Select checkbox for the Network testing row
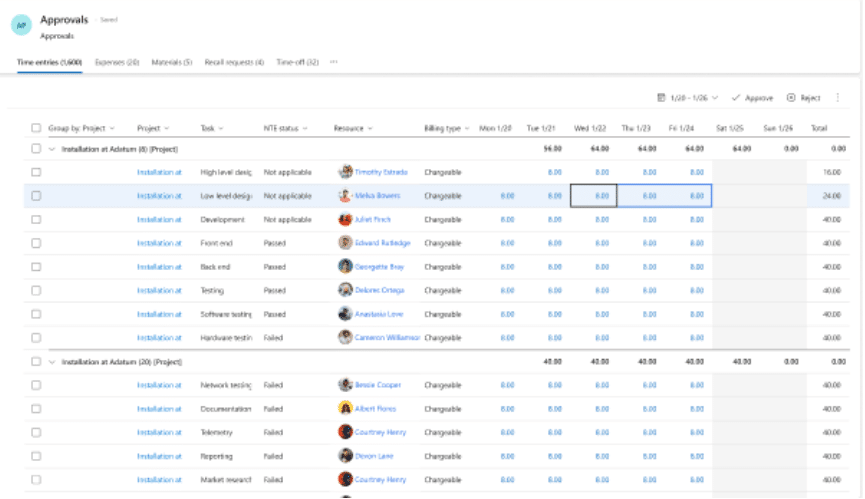865x499 pixels. (36, 384)
